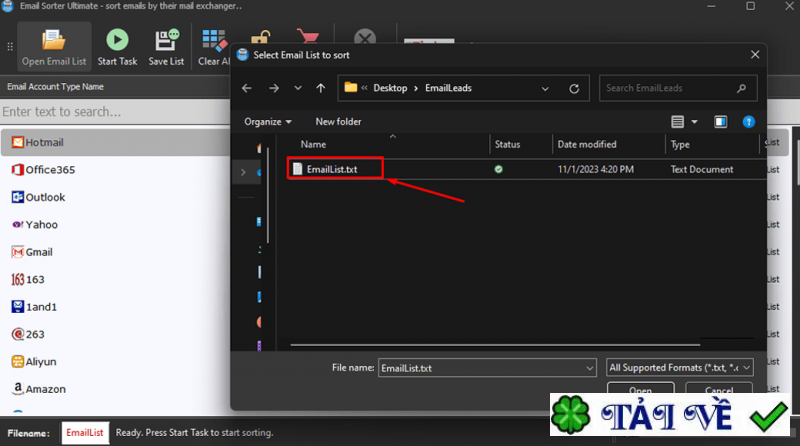Open the dialog Help icon

click(x=748, y=121)
